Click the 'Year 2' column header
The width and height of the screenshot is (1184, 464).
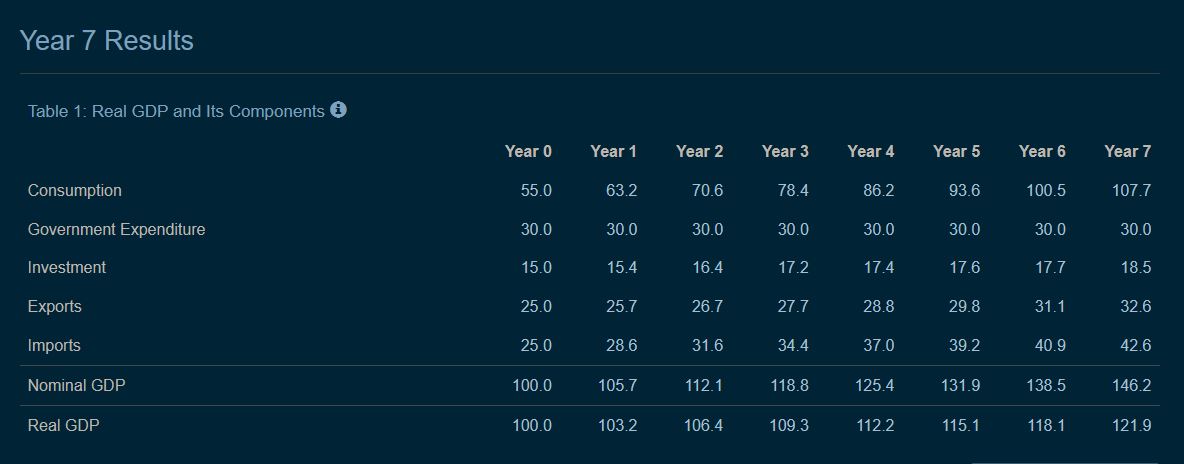700,151
